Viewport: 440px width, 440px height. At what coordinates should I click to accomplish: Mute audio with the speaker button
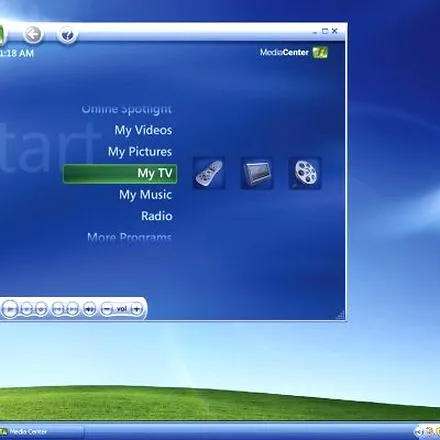pos(89,309)
